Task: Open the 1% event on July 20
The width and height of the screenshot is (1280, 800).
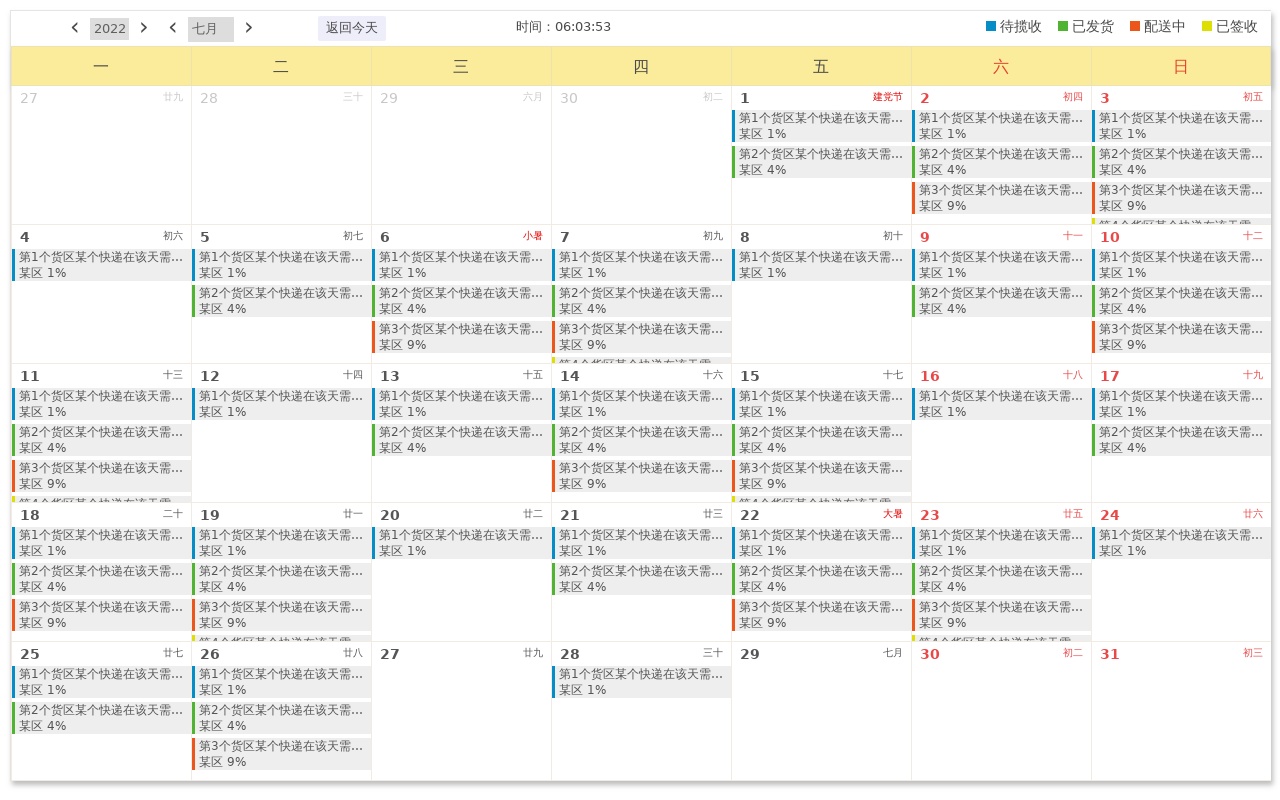Action: click(462, 543)
